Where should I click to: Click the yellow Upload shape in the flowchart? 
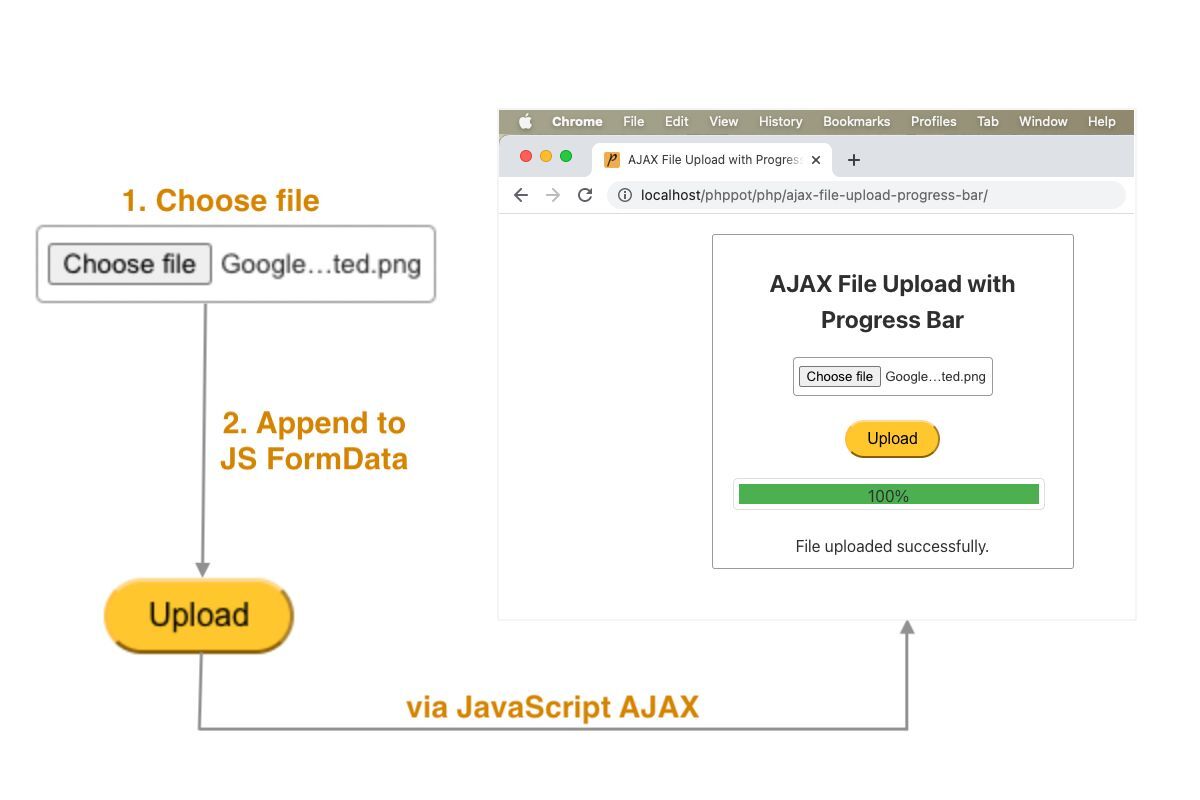[197, 615]
